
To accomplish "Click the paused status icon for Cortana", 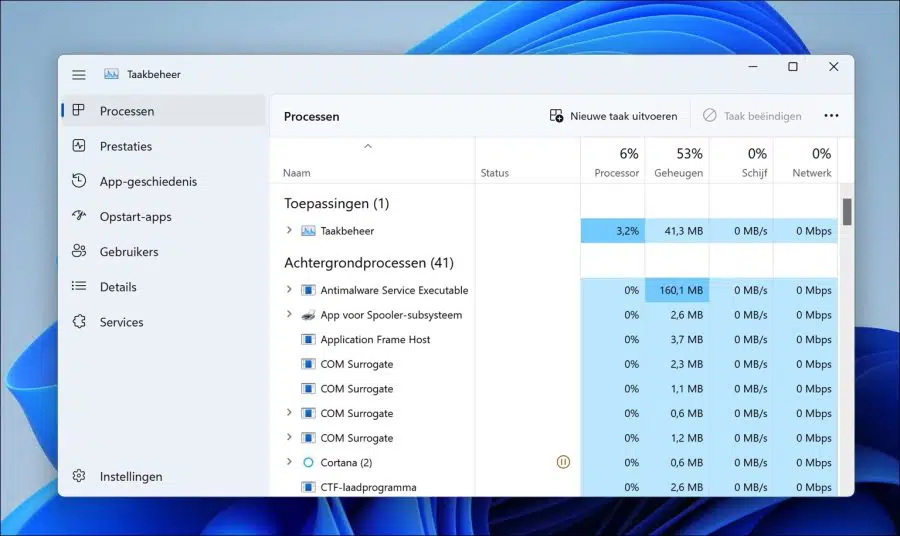I will [563, 462].
